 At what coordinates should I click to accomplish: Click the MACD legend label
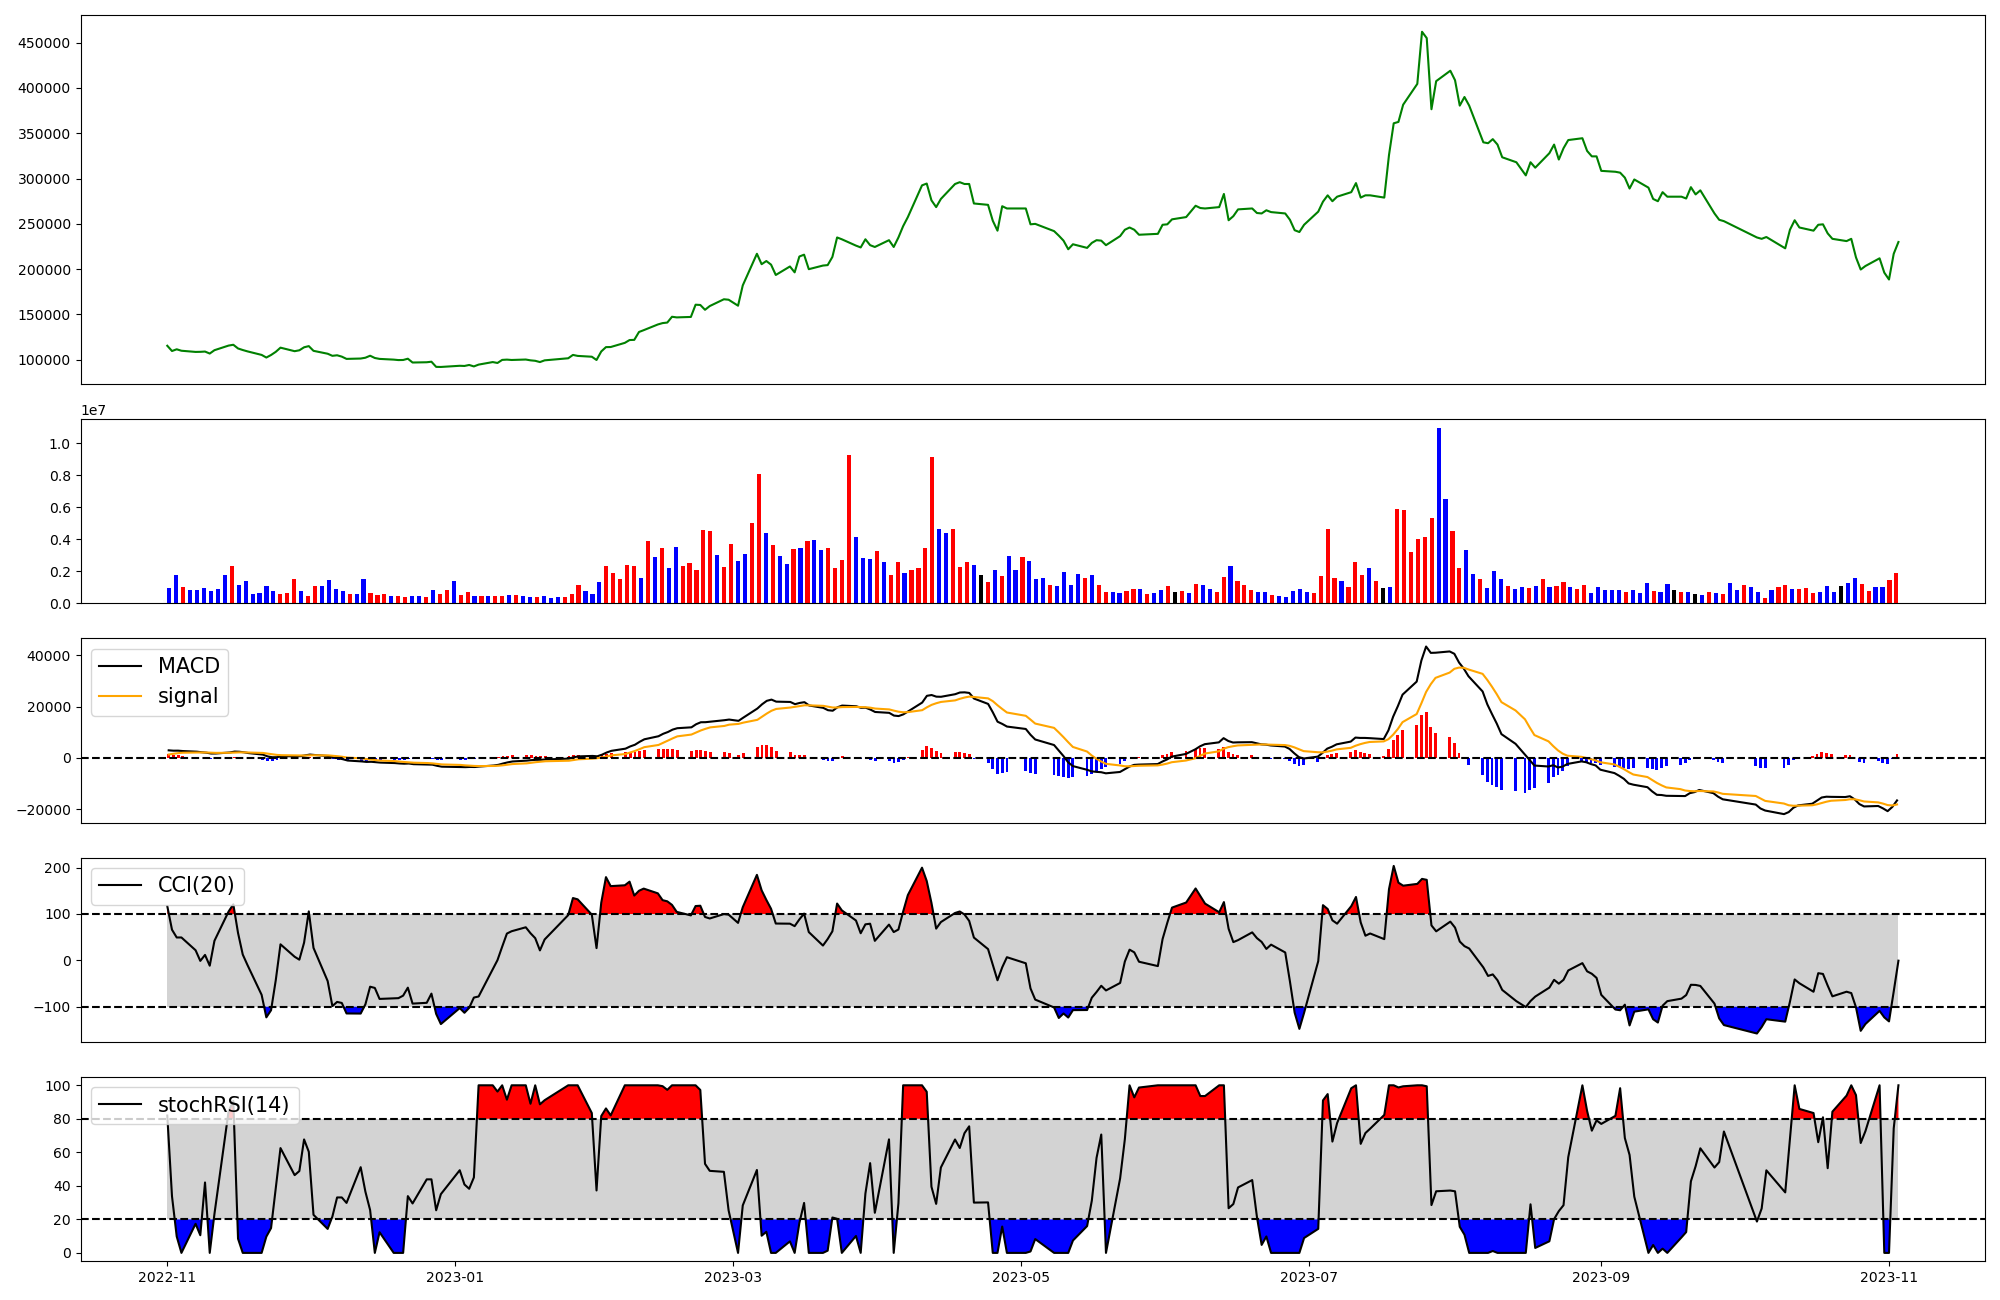click(x=188, y=666)
